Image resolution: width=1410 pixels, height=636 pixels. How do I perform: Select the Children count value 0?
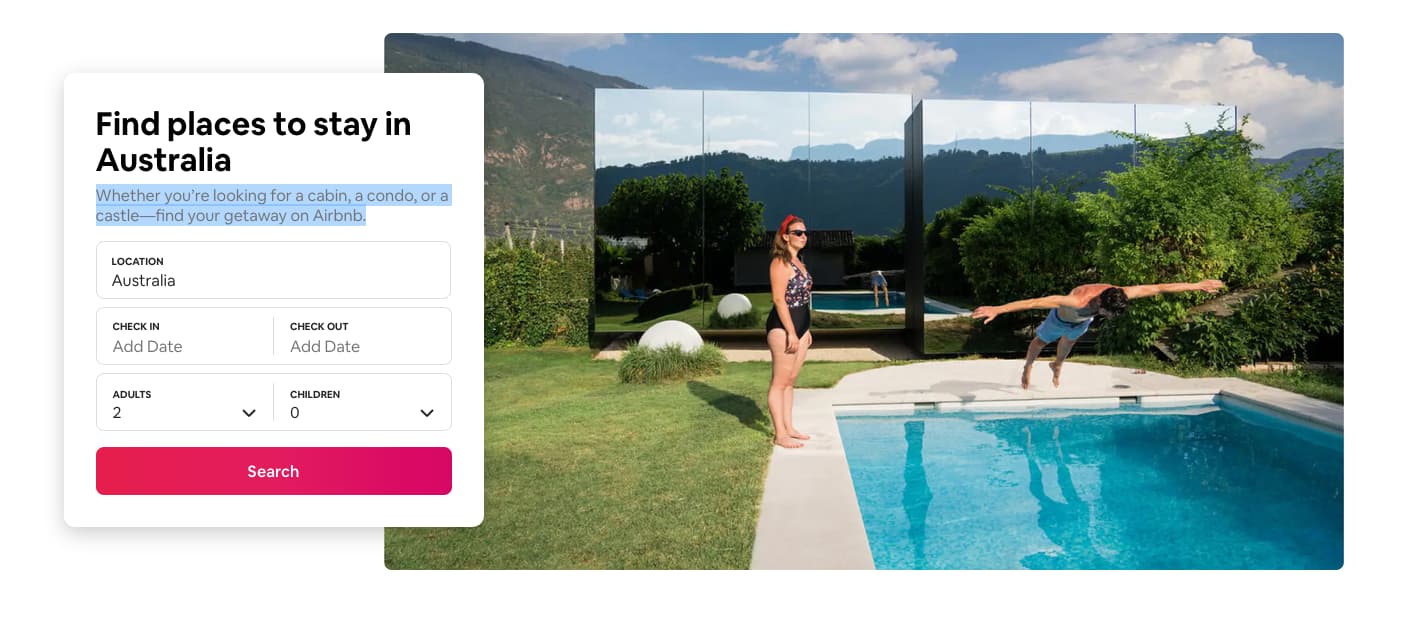click(295, 413)
